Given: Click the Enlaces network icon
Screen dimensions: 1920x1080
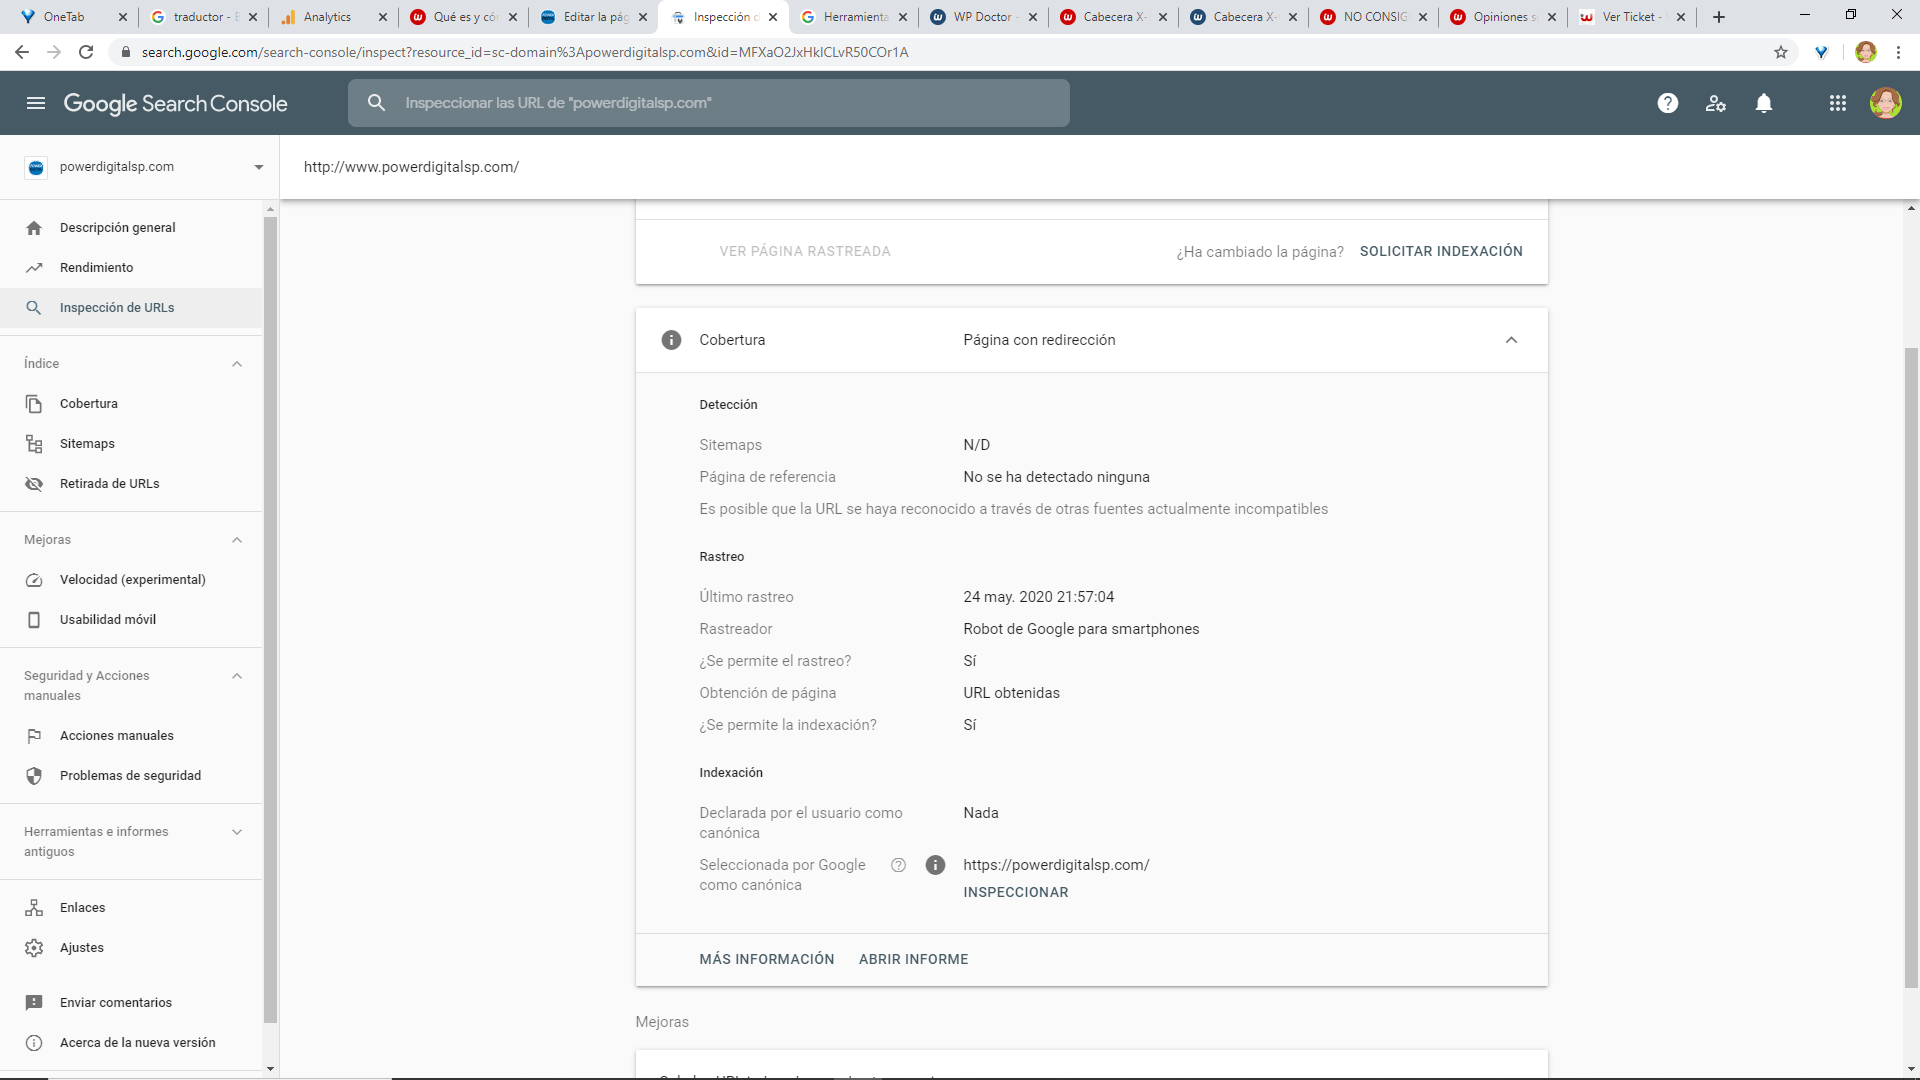Looking at the screenshot, I should point(34,908).
